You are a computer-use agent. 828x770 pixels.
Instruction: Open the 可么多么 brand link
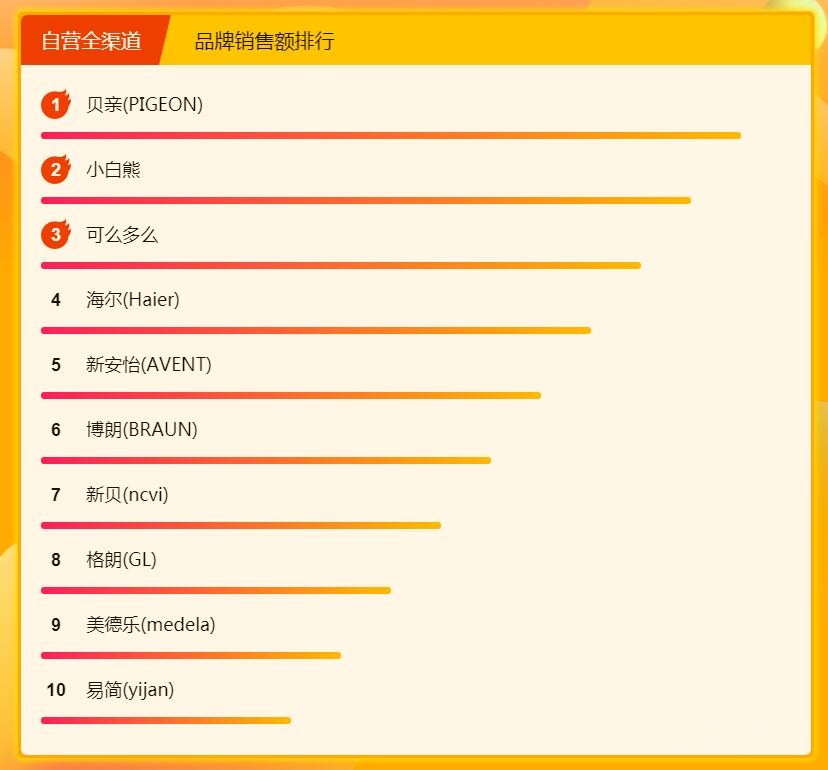[122, 235]
